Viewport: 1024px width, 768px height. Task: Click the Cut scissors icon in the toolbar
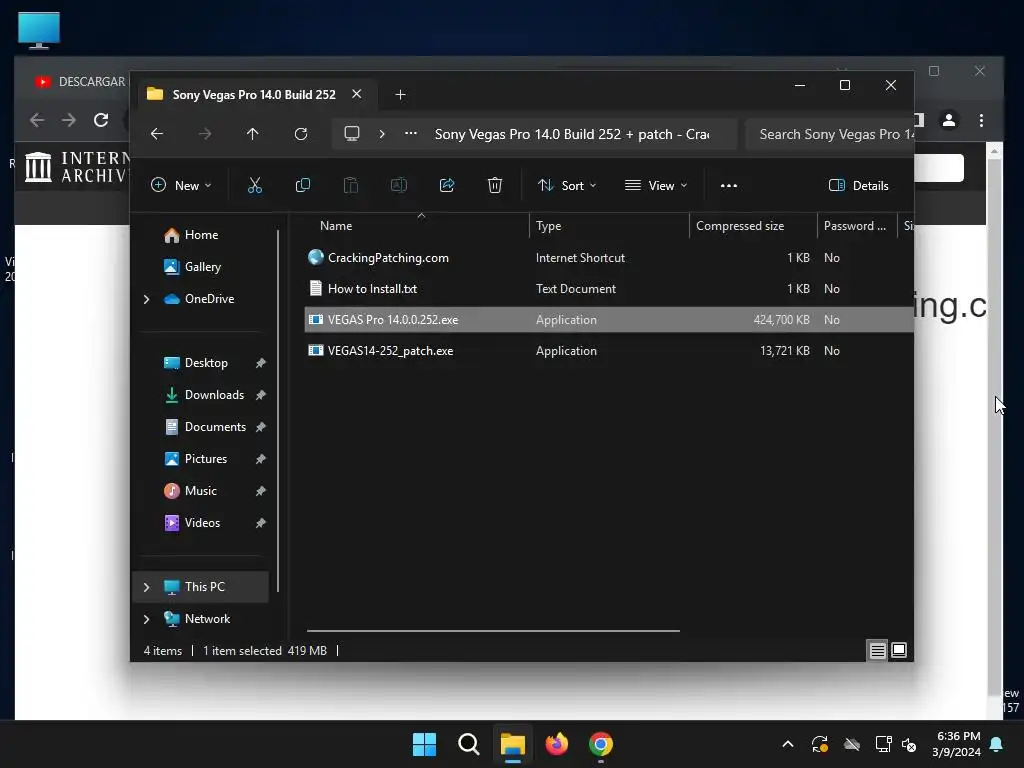(x=255, y=185)
